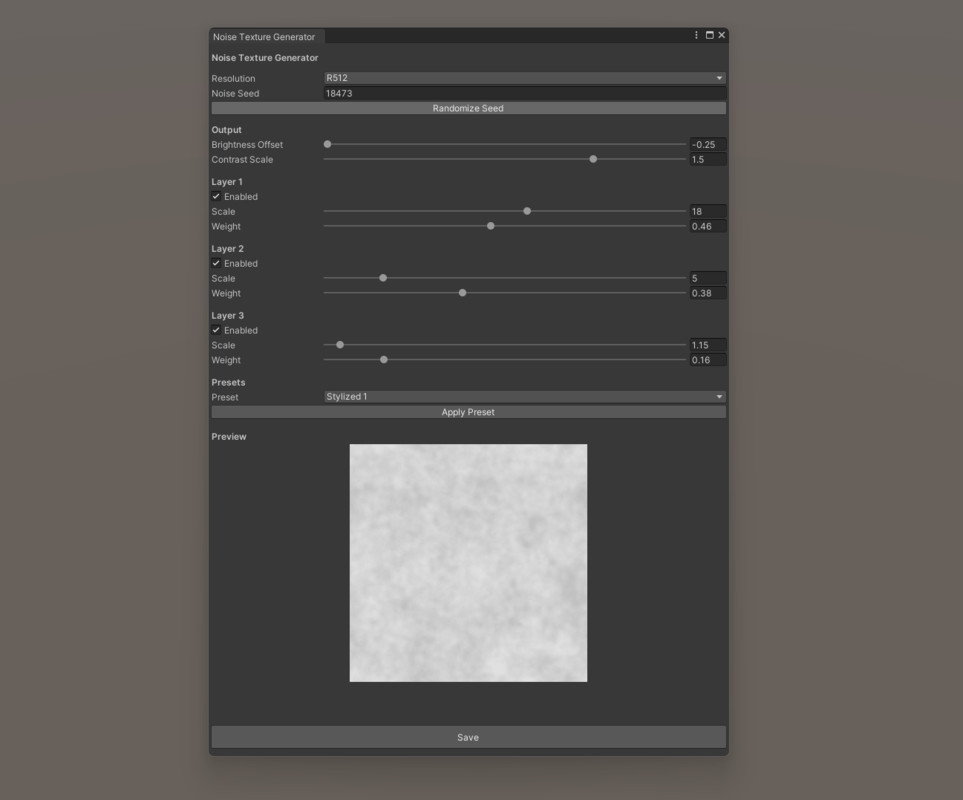963x800 pixels.
Task: Click the Randomize Seed button
Action: 468,108
